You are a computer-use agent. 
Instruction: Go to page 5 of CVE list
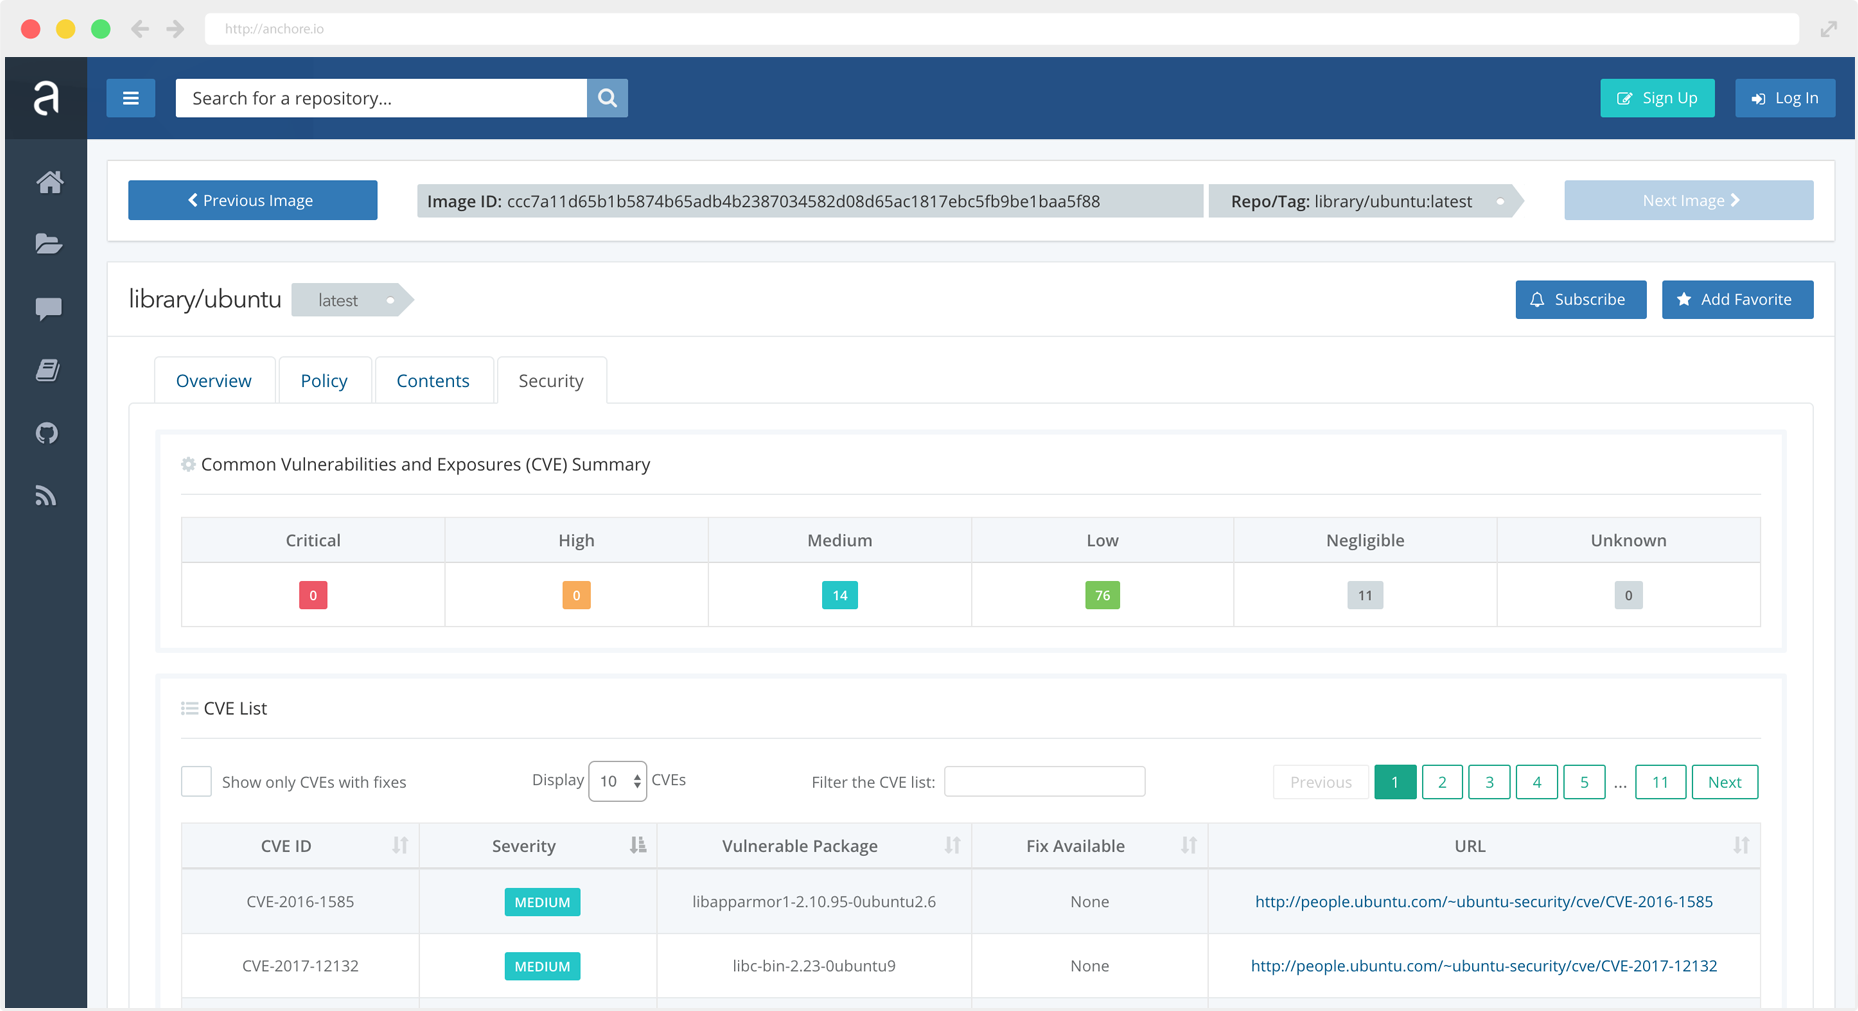pyautogui.click(x=1584, y=782)
